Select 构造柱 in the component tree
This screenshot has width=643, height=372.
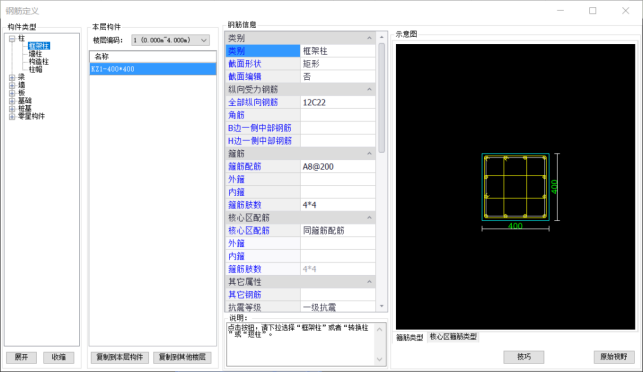point(39,62)
